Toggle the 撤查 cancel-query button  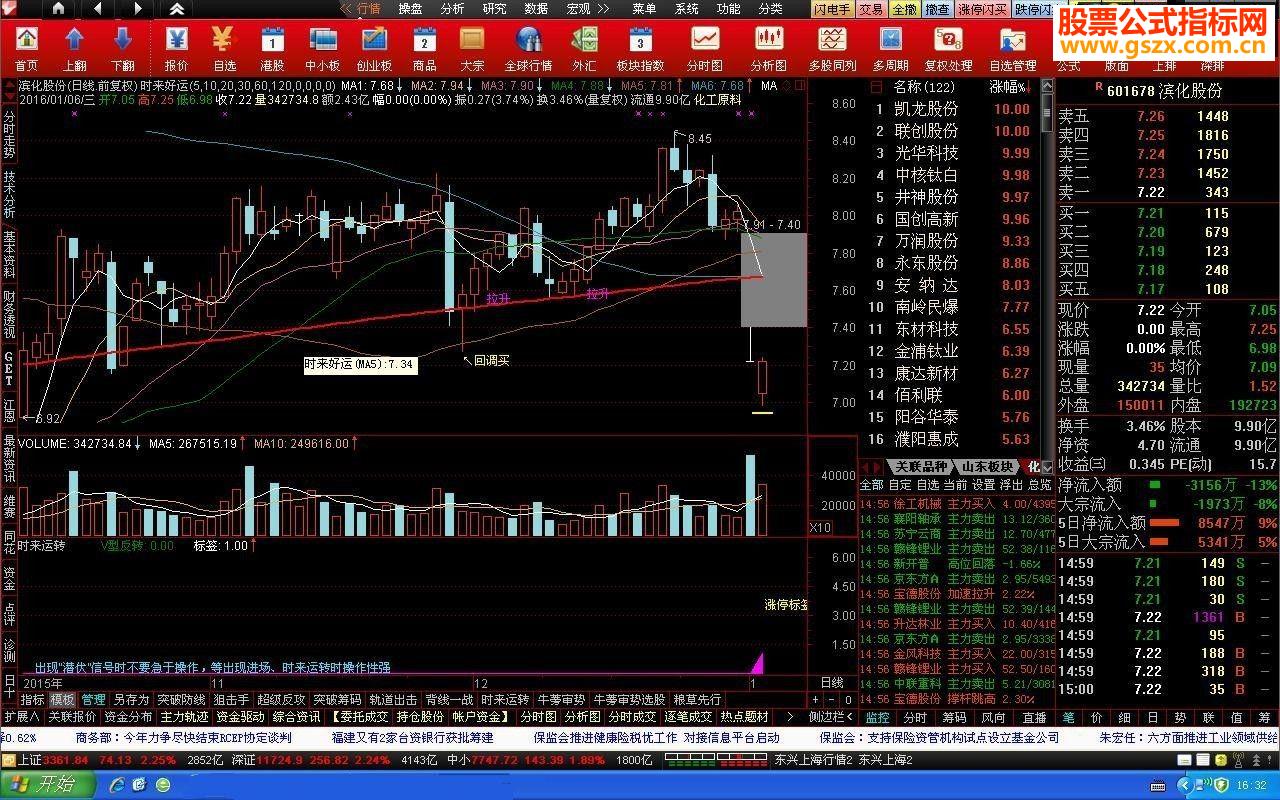[937, 9]
